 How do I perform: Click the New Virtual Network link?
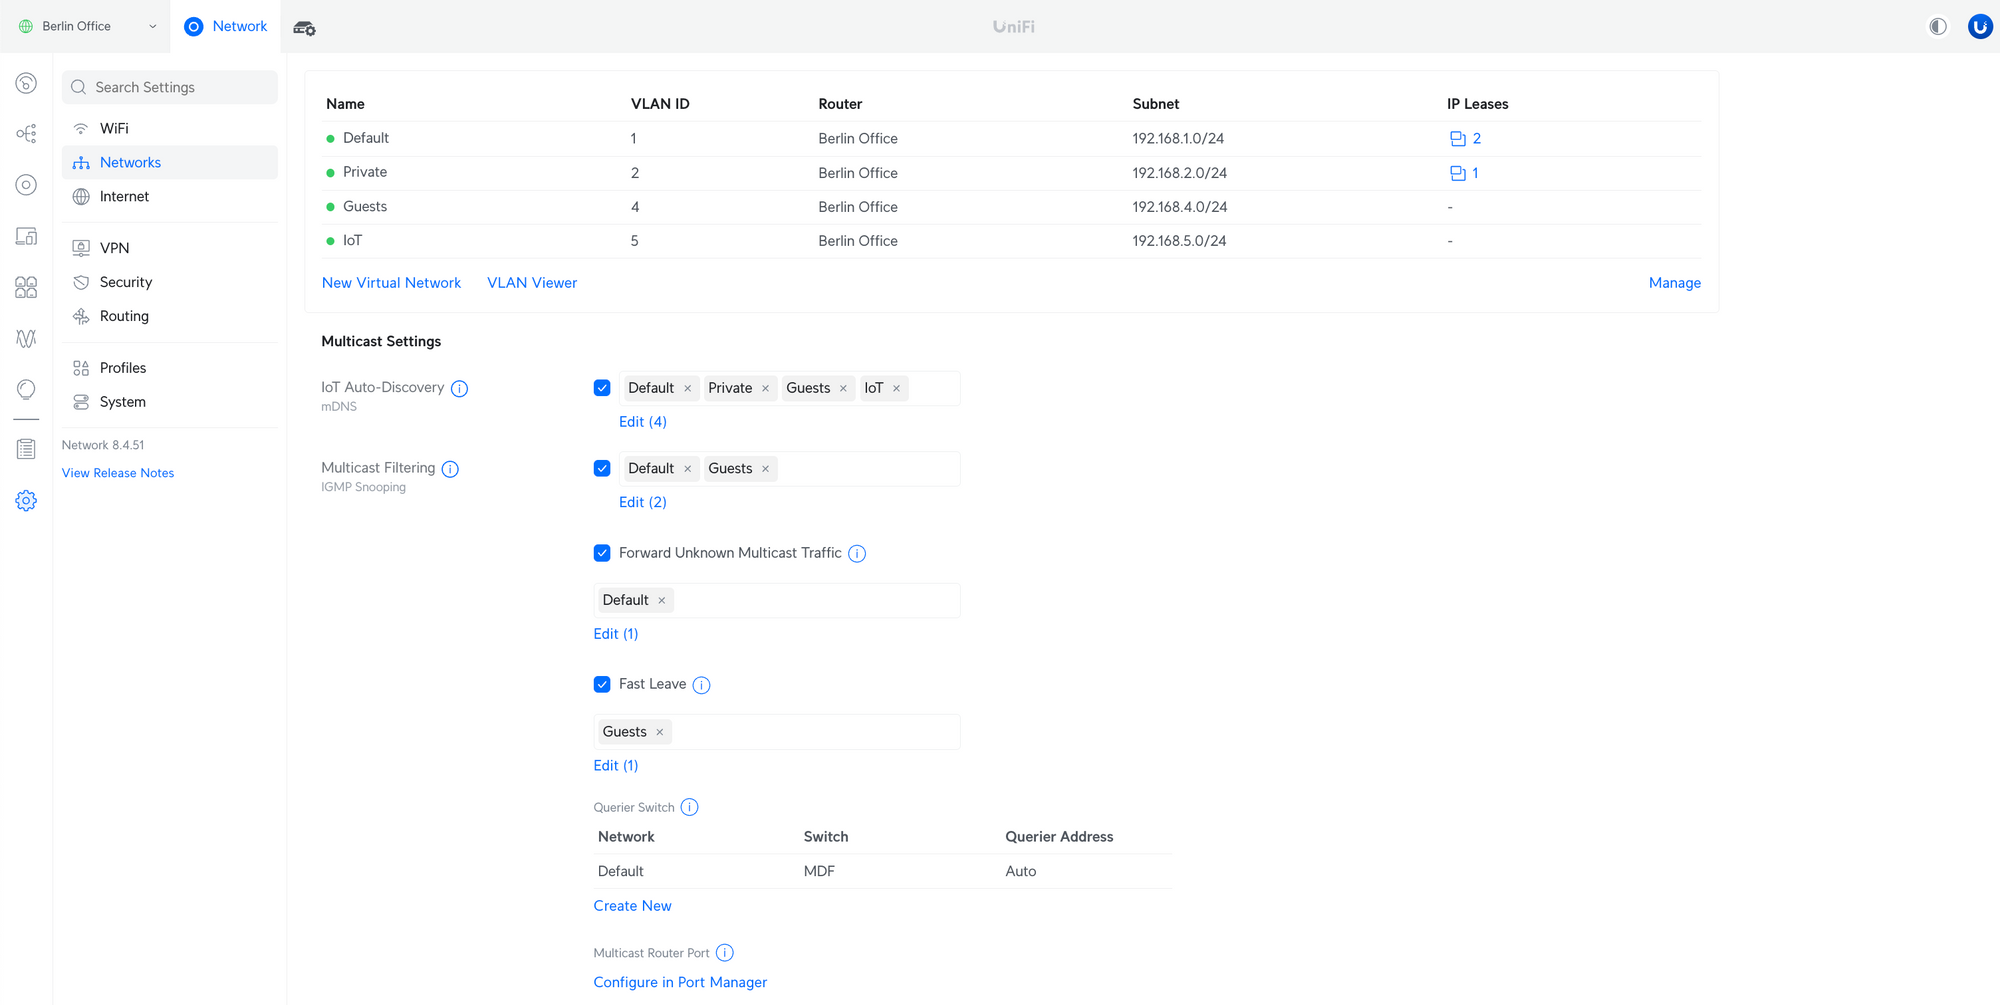[391, 283]
